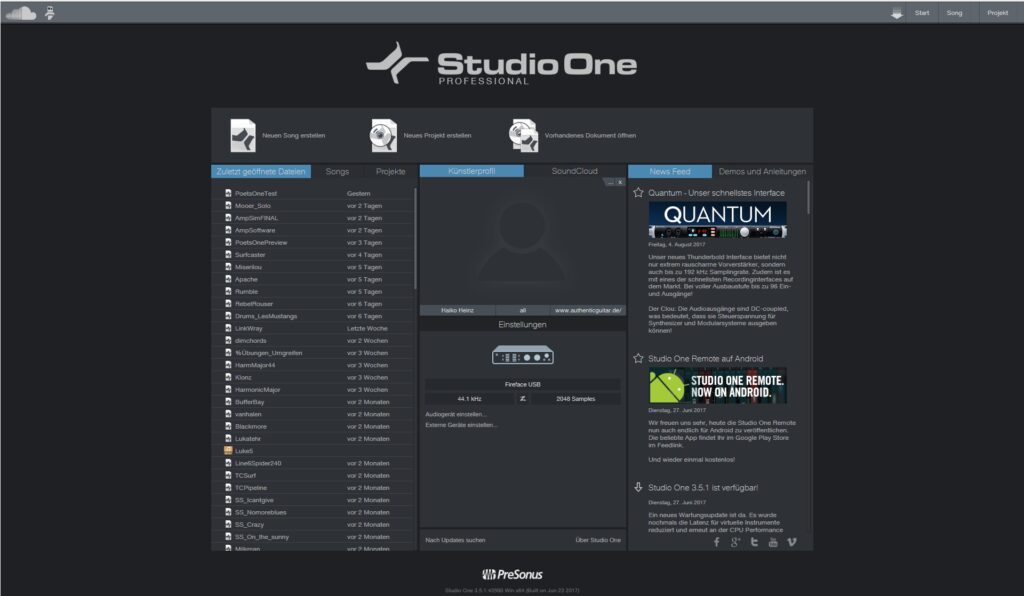Image resolution: width=1024 pixels, height=596 pixels.
Task: Select the Künstlerprofil tab
Action: click(x=472, y=171)
